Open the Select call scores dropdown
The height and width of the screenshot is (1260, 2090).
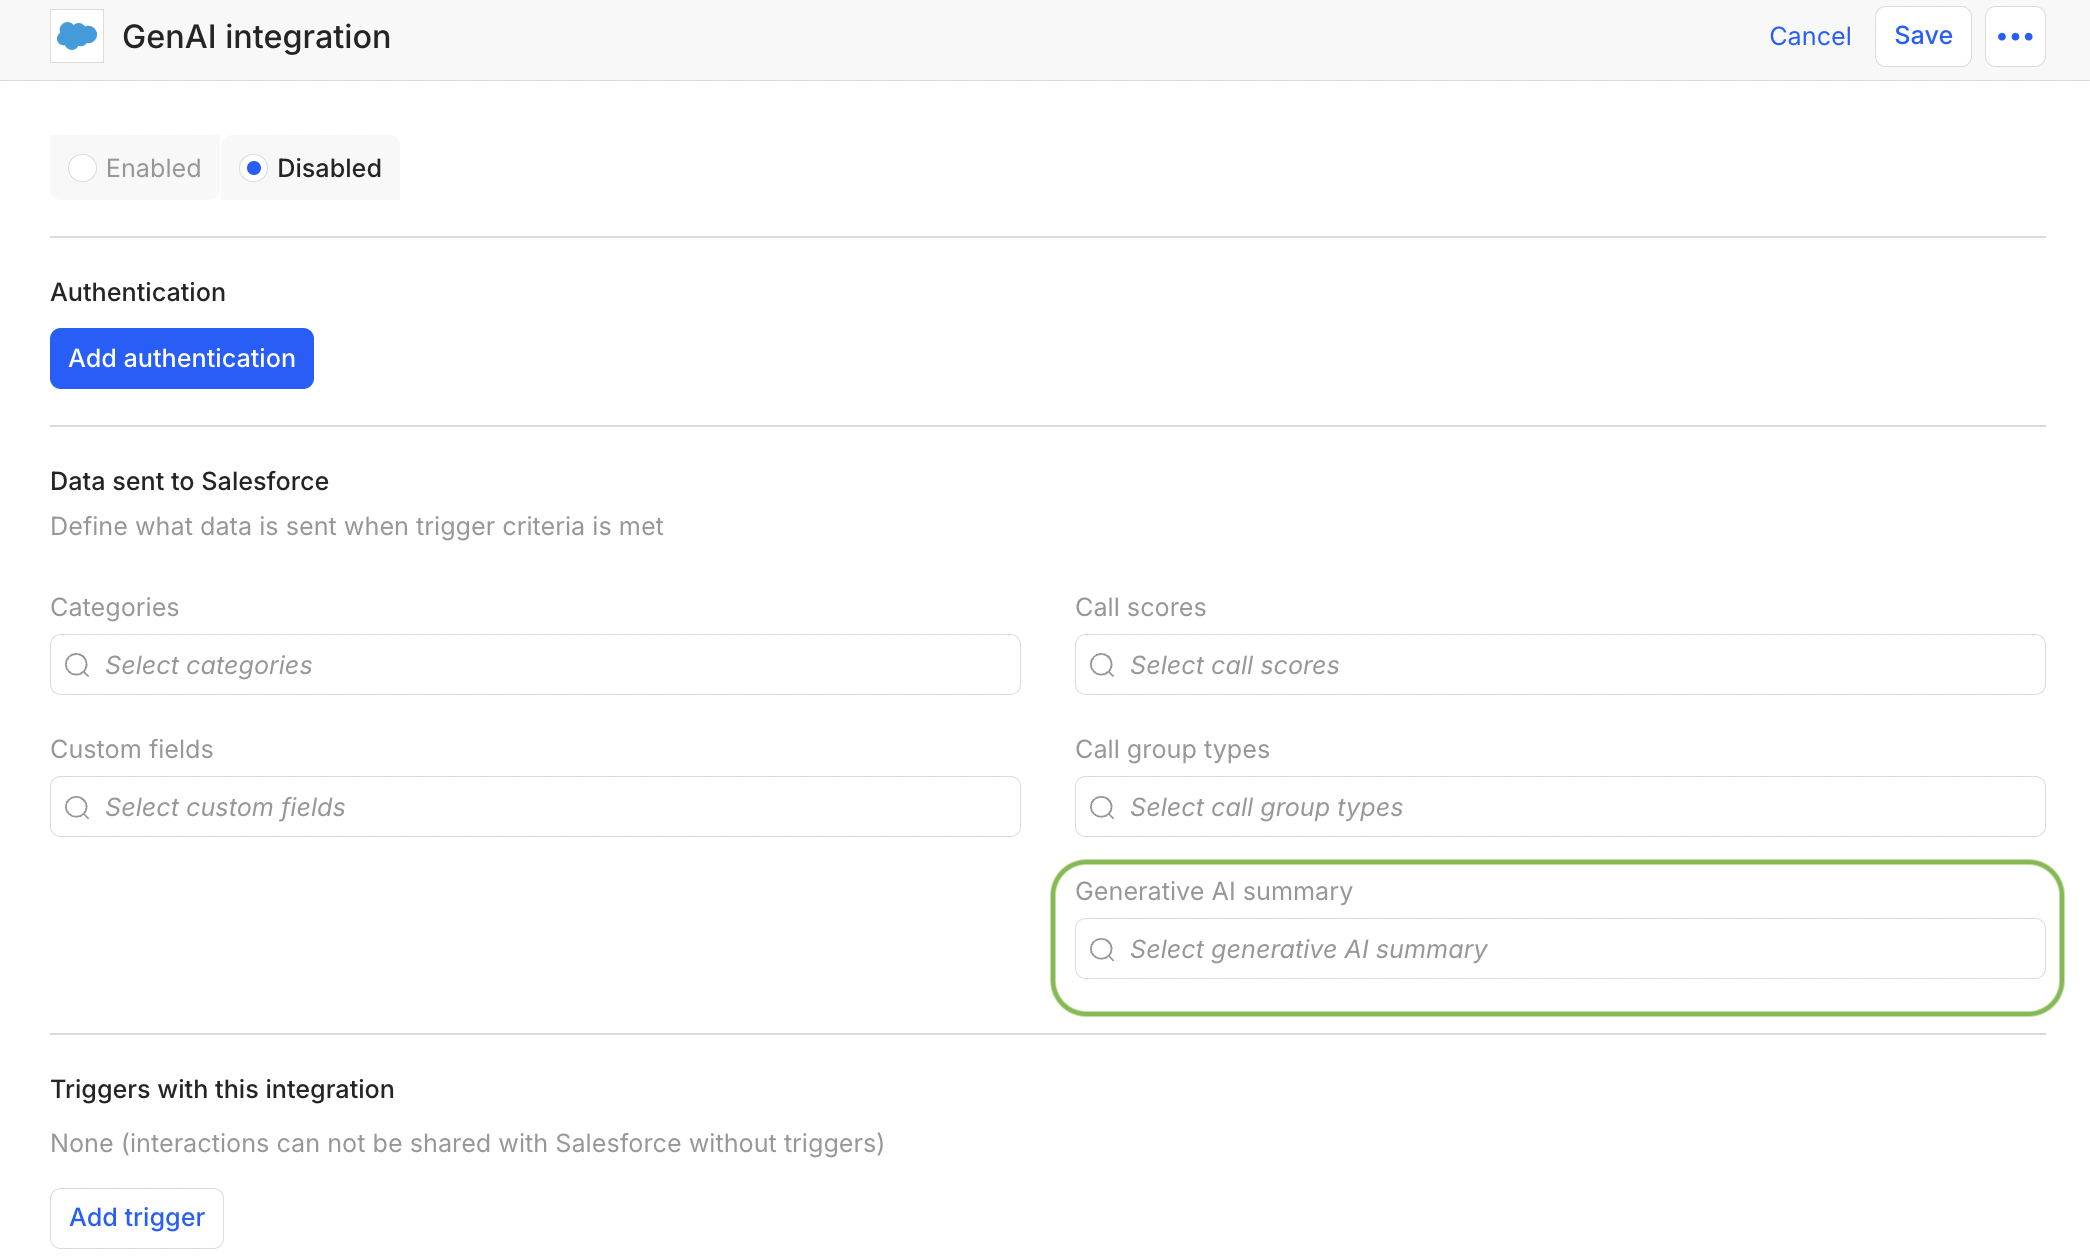coord(1560,665)
